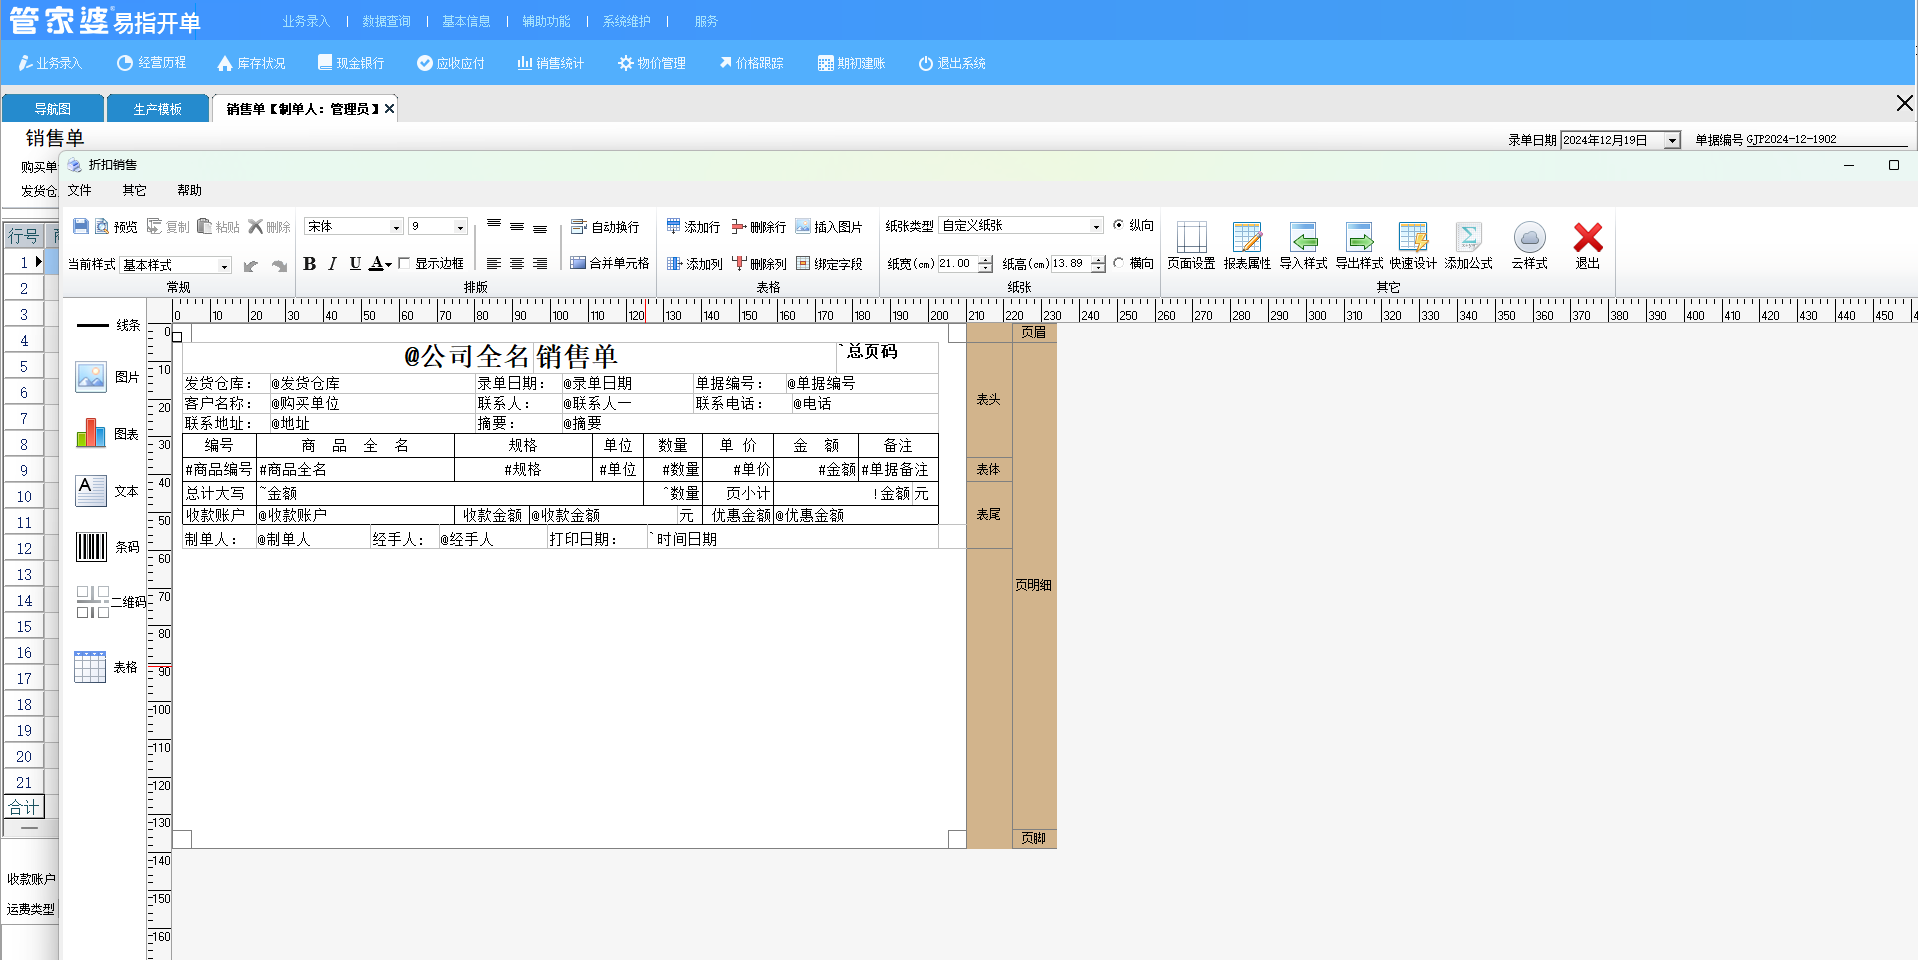1918x960 pixels.
Task: Close the 销售单 tab
Action: (389, 109)
